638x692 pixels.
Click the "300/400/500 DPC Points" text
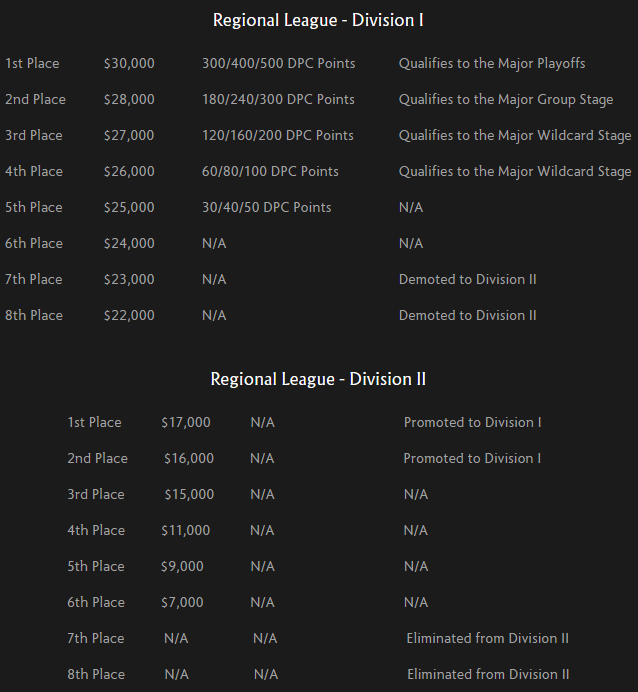278,63
